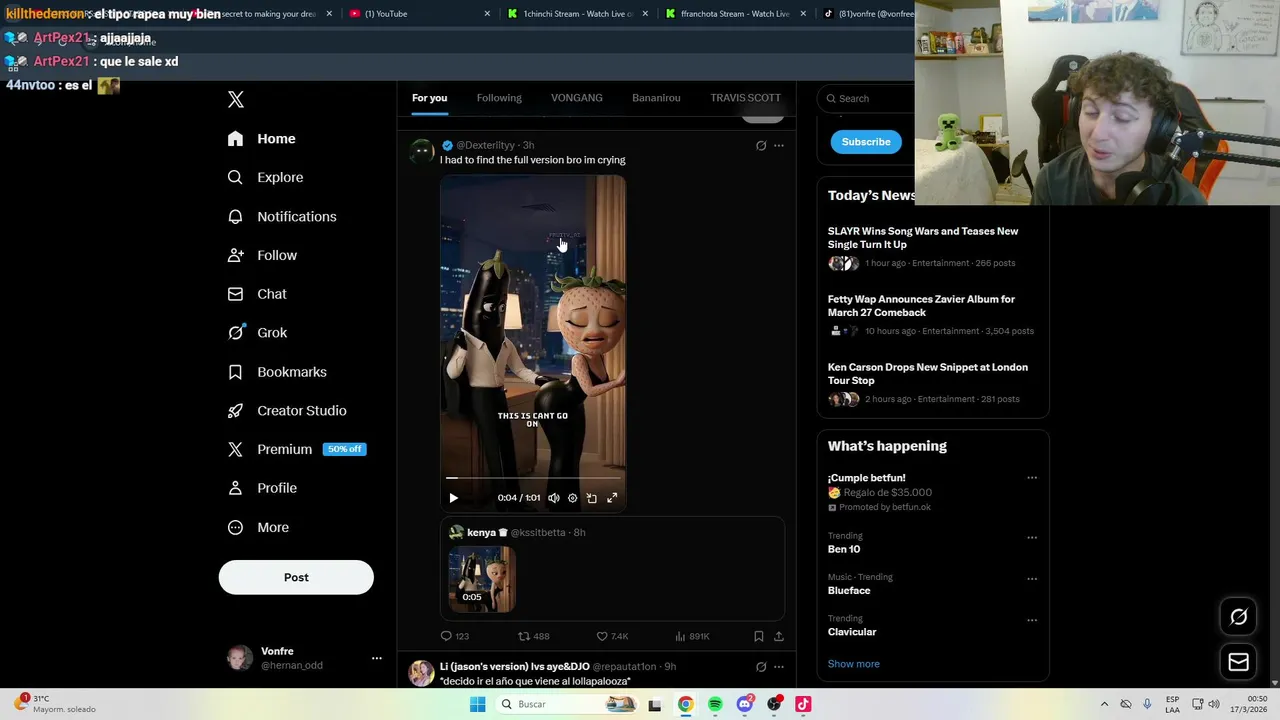
Task: Play the video in the post
Action: (453, 498)
